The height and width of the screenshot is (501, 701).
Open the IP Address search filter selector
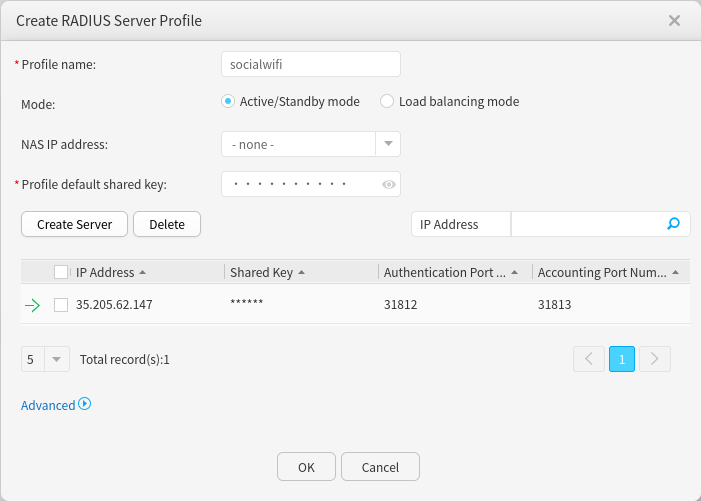460,224
